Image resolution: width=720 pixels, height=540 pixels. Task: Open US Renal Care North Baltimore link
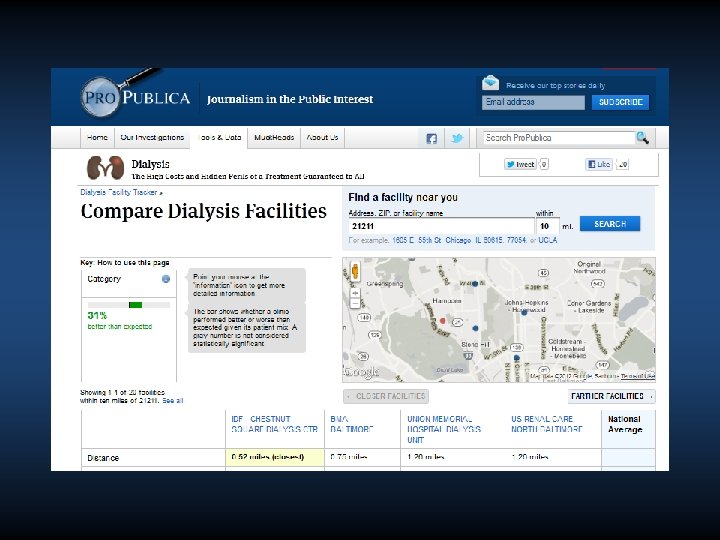click(x=546, y=424)
